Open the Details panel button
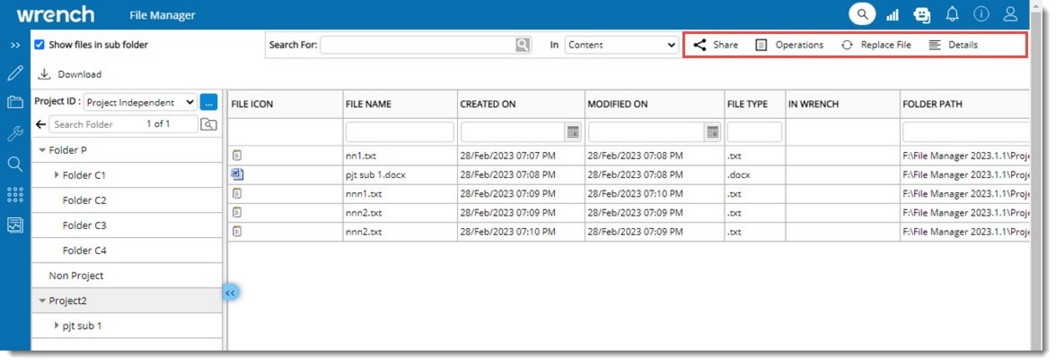Image resolution: width=1056 pixels, height=364 pixels. coord(953,45)
